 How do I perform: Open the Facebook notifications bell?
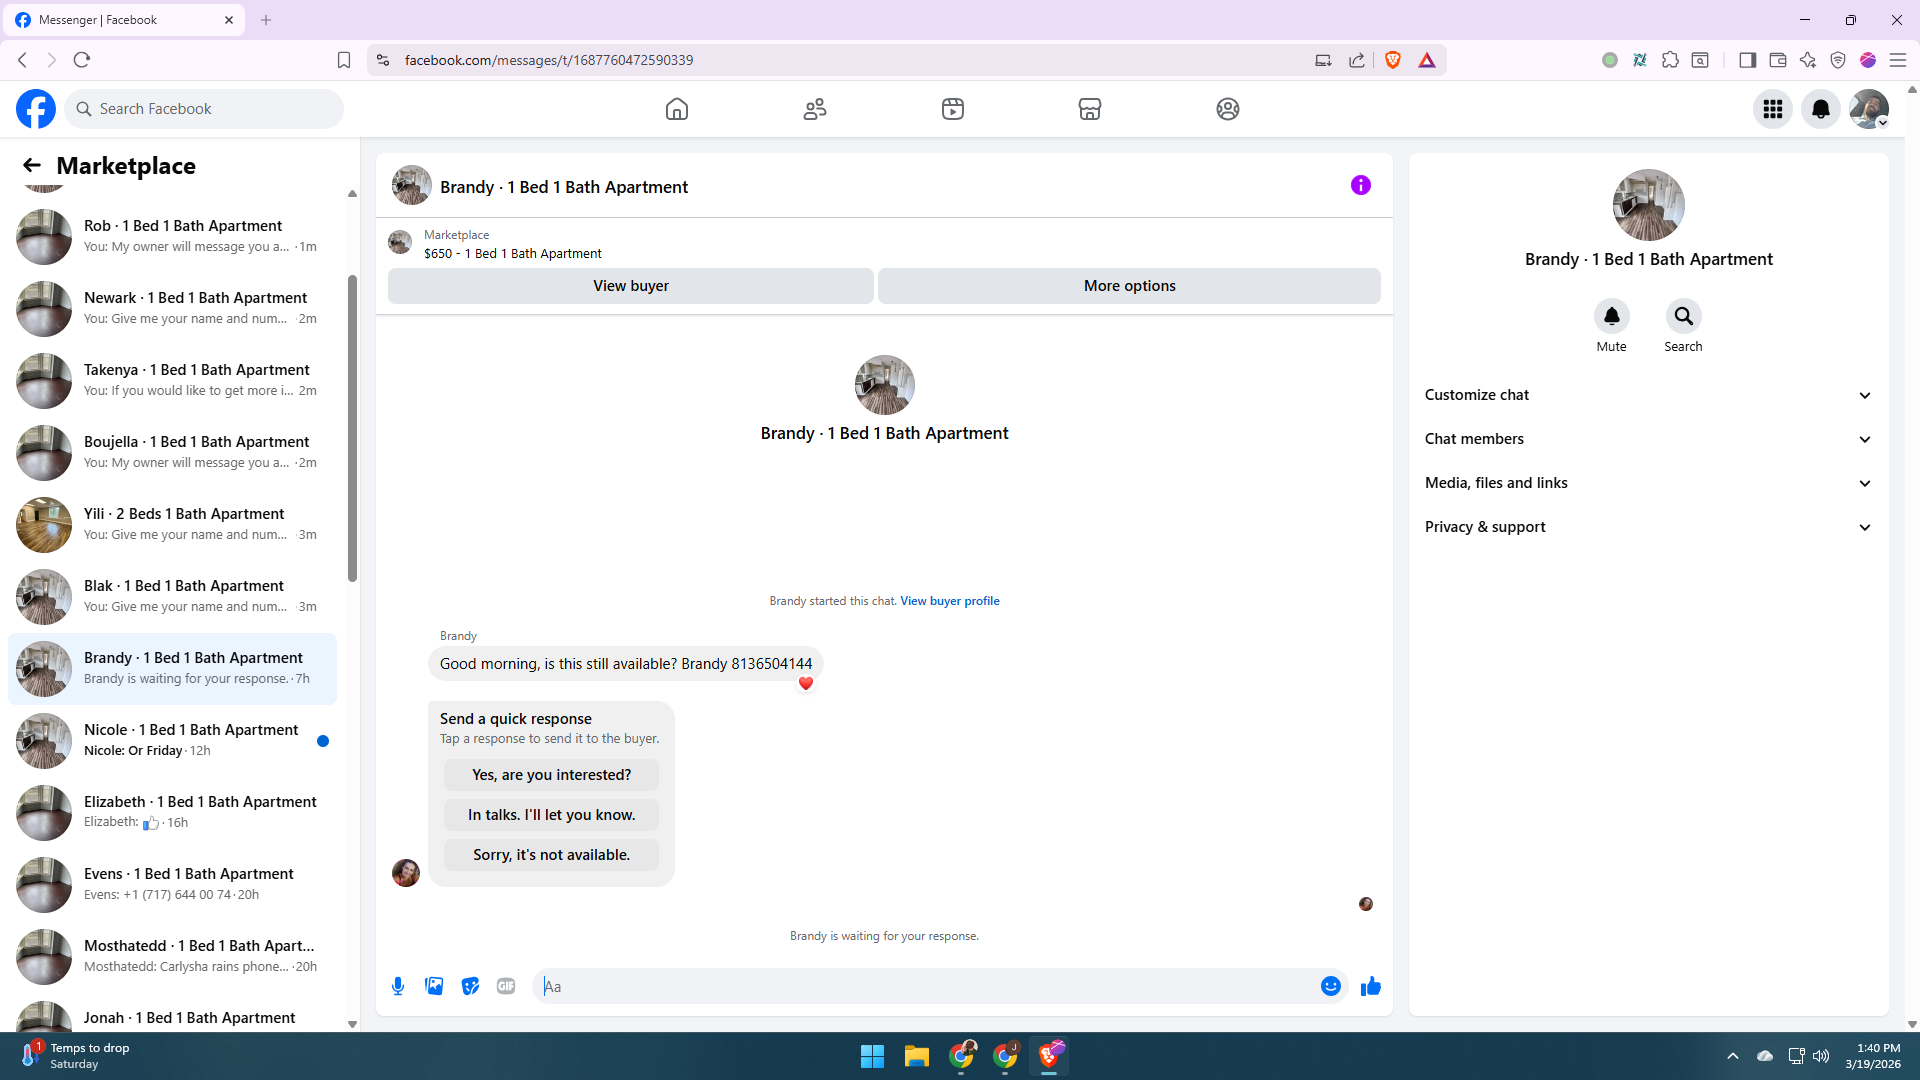click(1820, 109)
